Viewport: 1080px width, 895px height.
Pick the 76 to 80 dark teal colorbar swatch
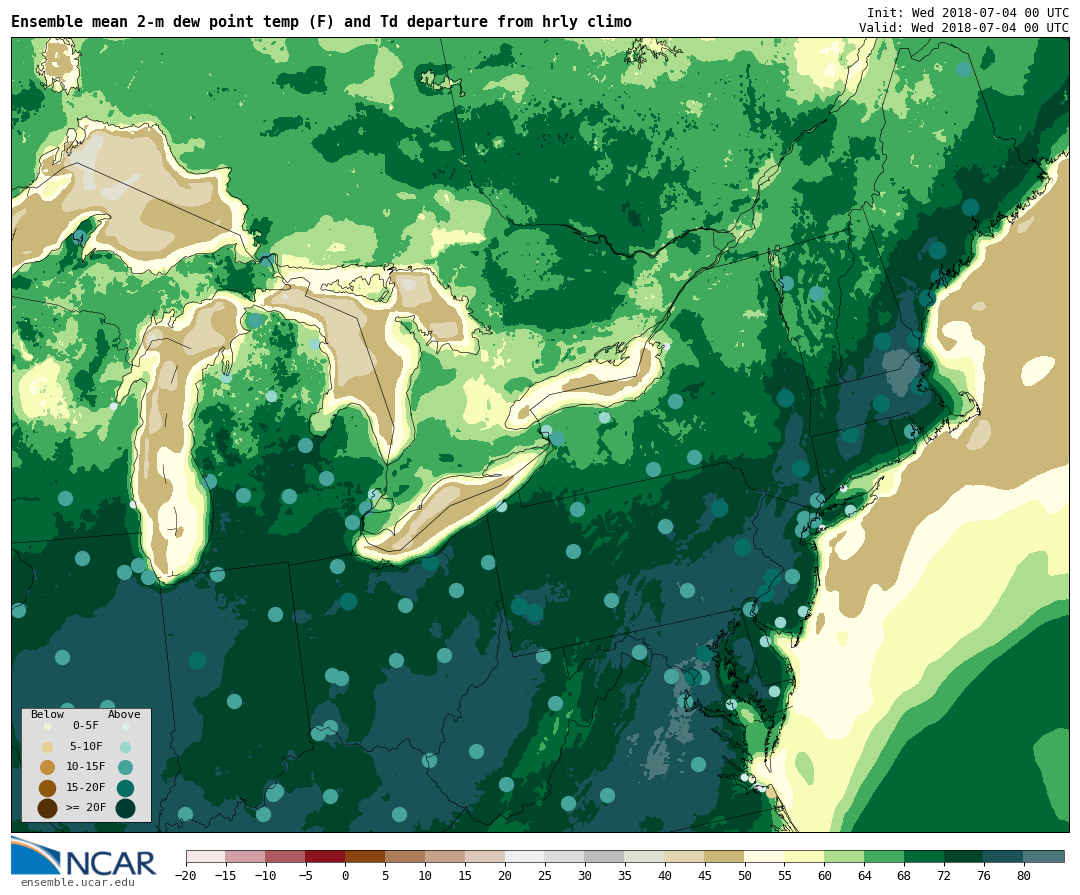1004,856
